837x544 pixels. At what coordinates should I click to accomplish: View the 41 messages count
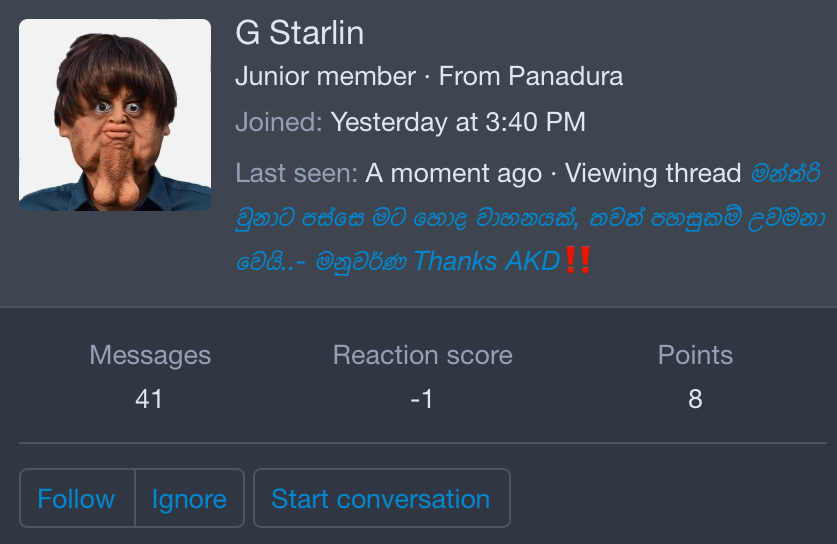click(x=149, y=399)
